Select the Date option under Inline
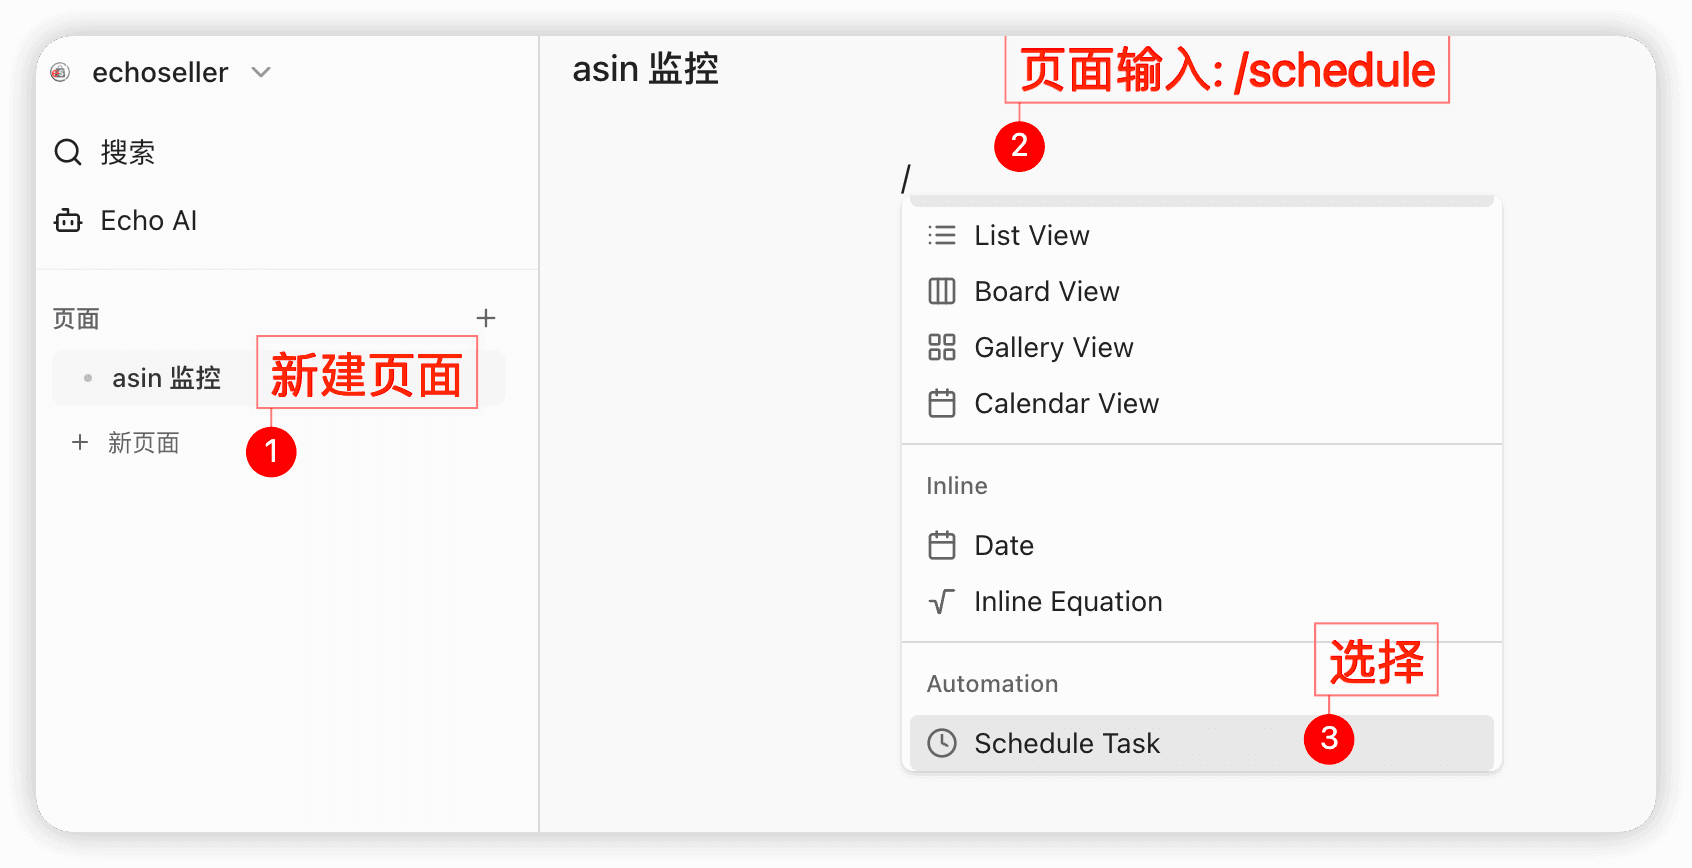The height and width of the screenshot is (868, 1692). [x=1004, y=545]
